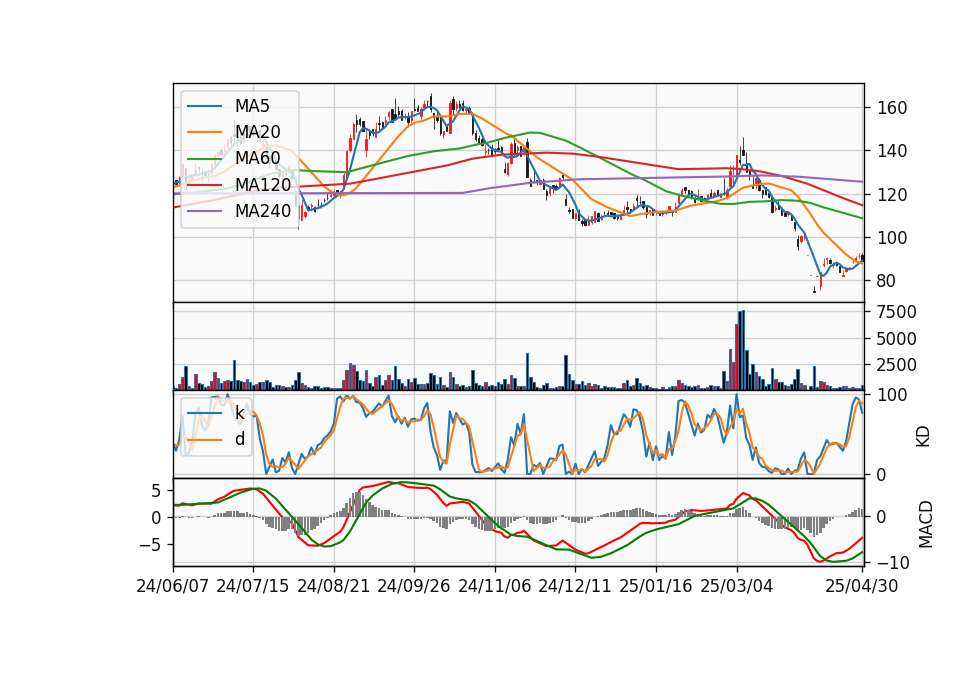Click the −10 tick on MACD right axis
960x690 pixels.
click(x=894, y=562)
